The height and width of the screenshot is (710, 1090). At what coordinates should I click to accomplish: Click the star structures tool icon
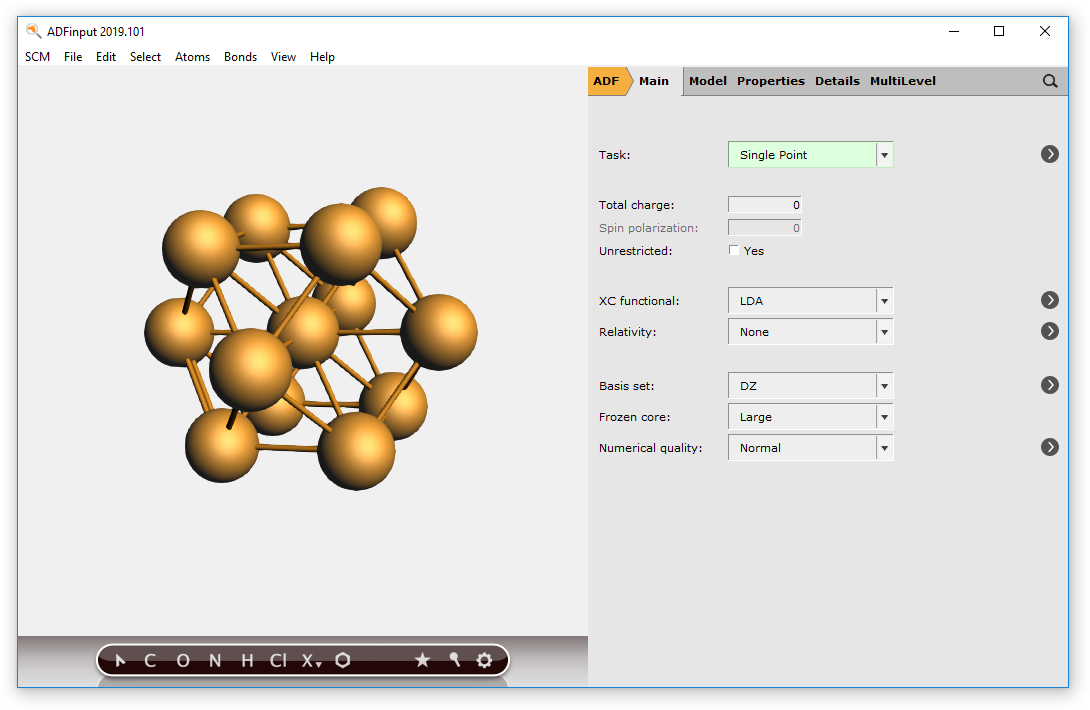pyautogui.click(x=422, y=660)
